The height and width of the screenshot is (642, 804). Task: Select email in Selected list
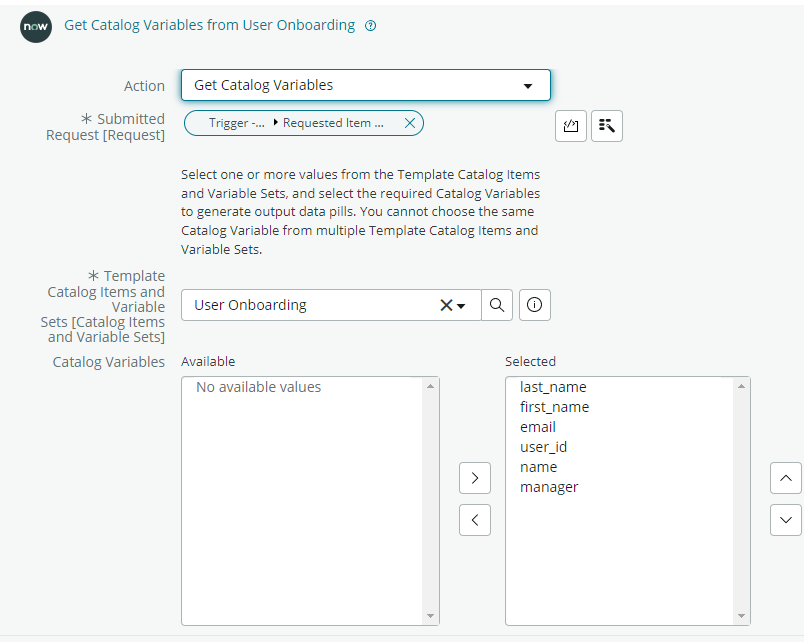(537, 427)
